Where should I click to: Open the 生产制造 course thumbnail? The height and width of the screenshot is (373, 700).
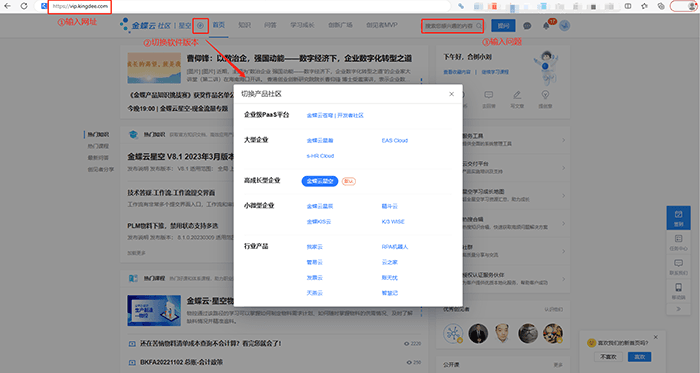click(154, 310)
